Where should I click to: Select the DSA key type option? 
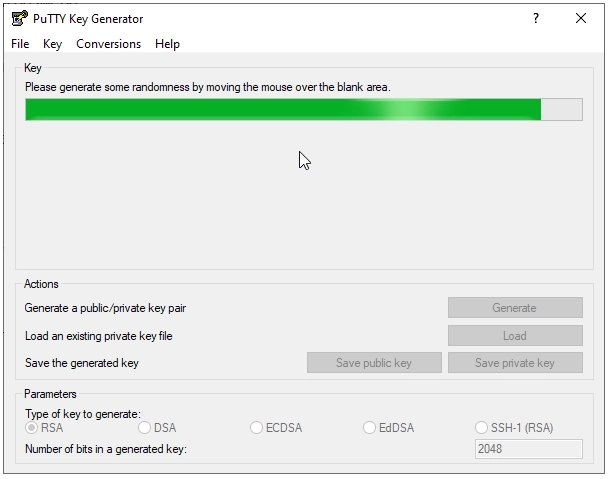[145, 428]
